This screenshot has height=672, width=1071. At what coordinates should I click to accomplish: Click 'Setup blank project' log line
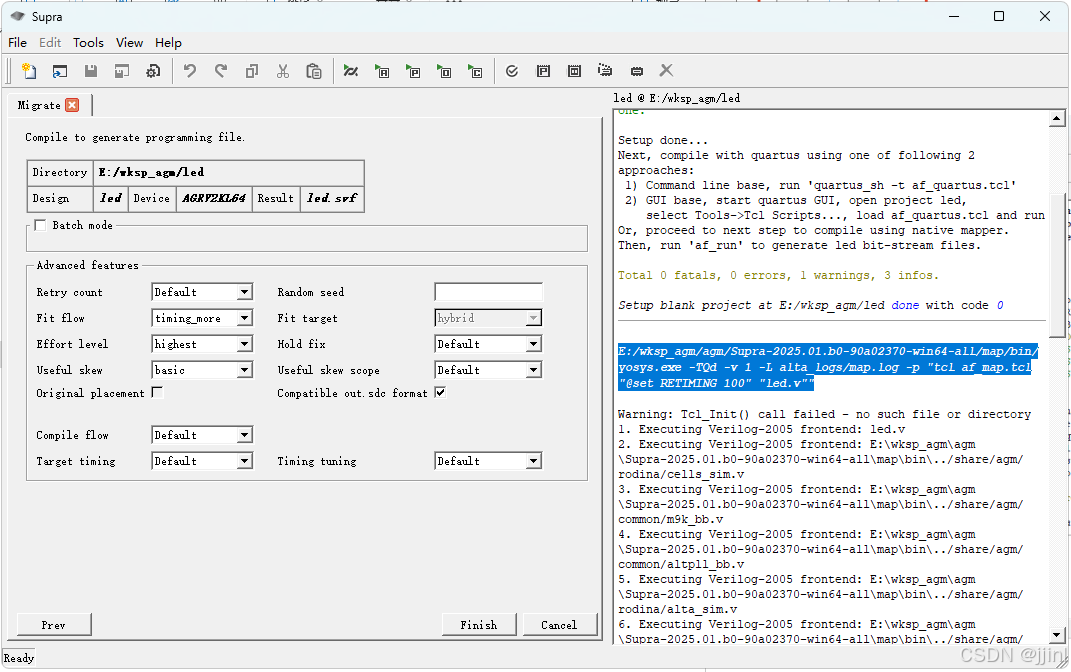(811, 305)
